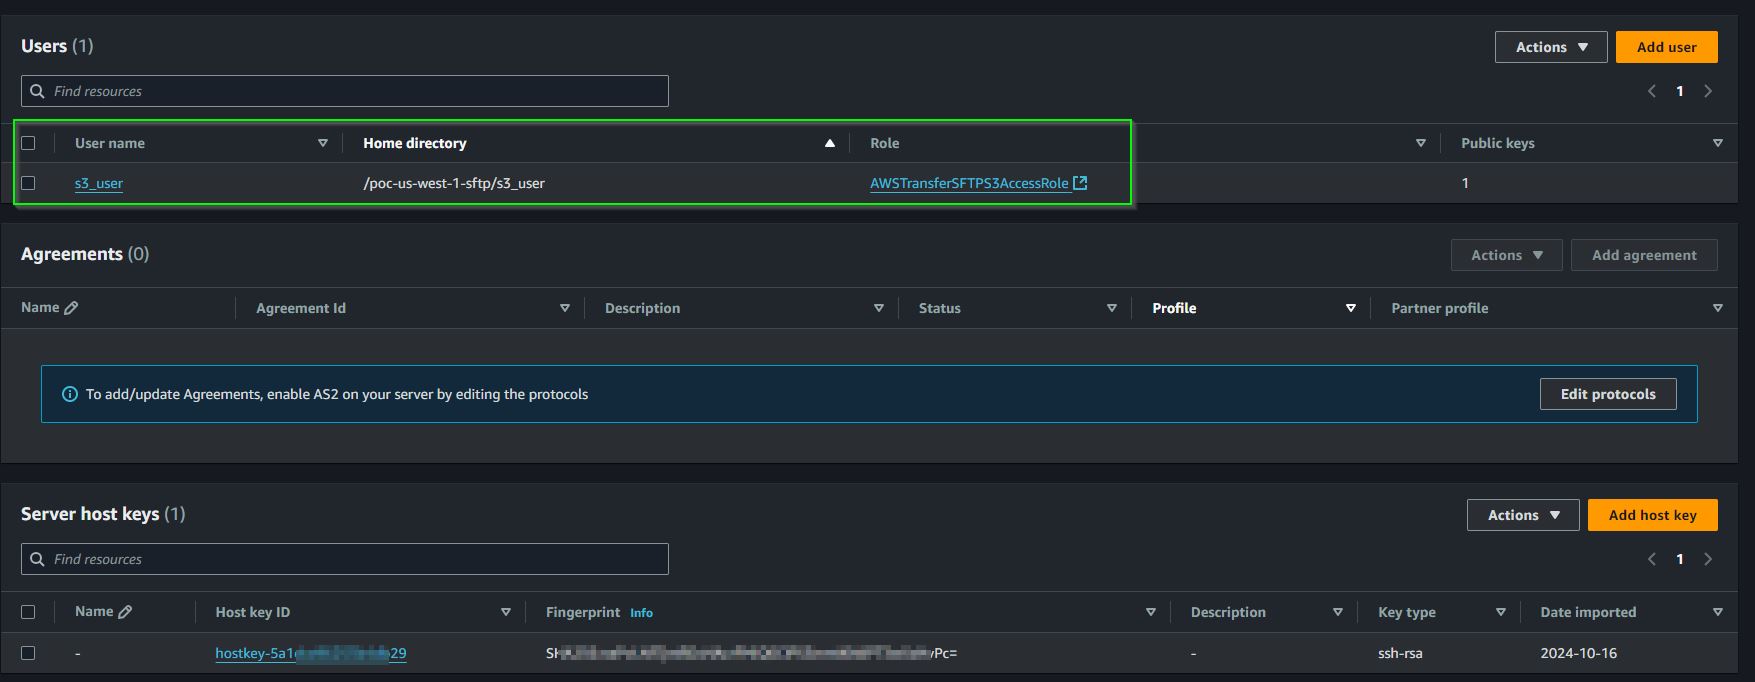Screen dimensions: 1755x682
Task: Sort the Fingerprint column arrow
Action: (x=1150, y=612)
